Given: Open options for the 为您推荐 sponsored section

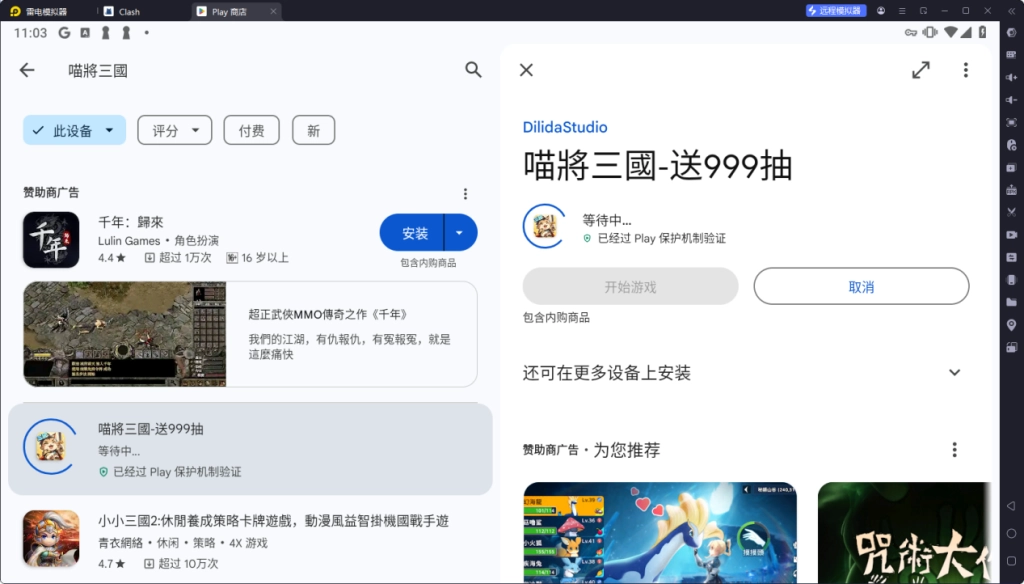Looking at the screenshot, I should click(954, 449).
